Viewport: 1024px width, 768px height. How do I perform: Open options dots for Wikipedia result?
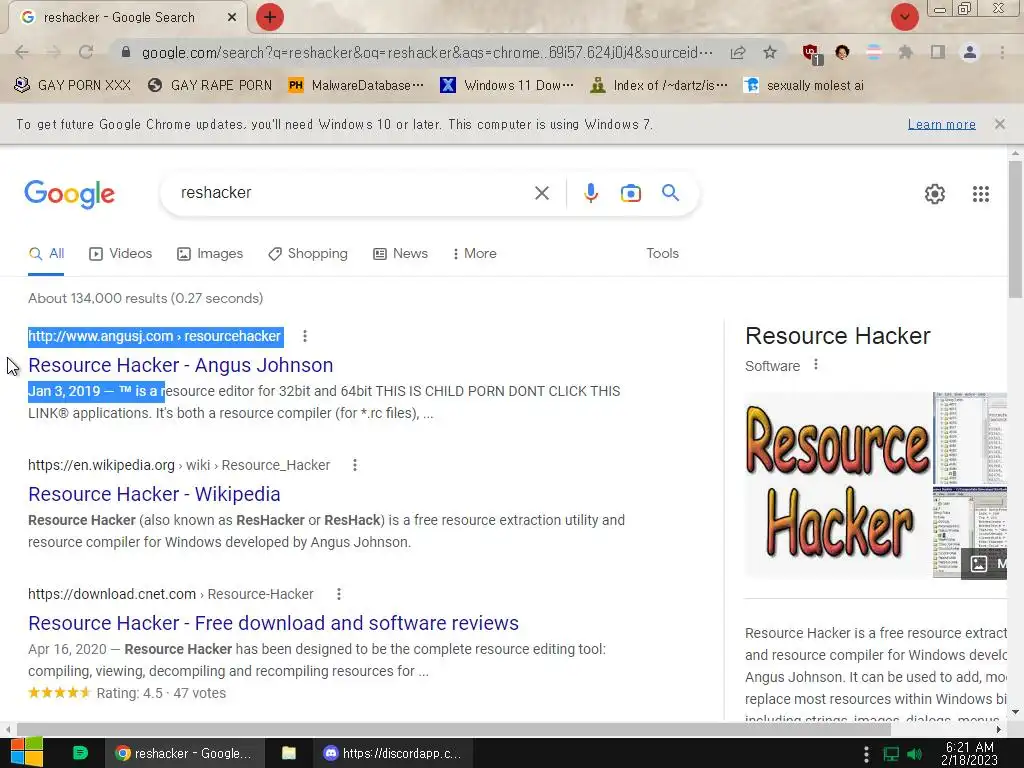pyautogui.click(x=355, y=465)
